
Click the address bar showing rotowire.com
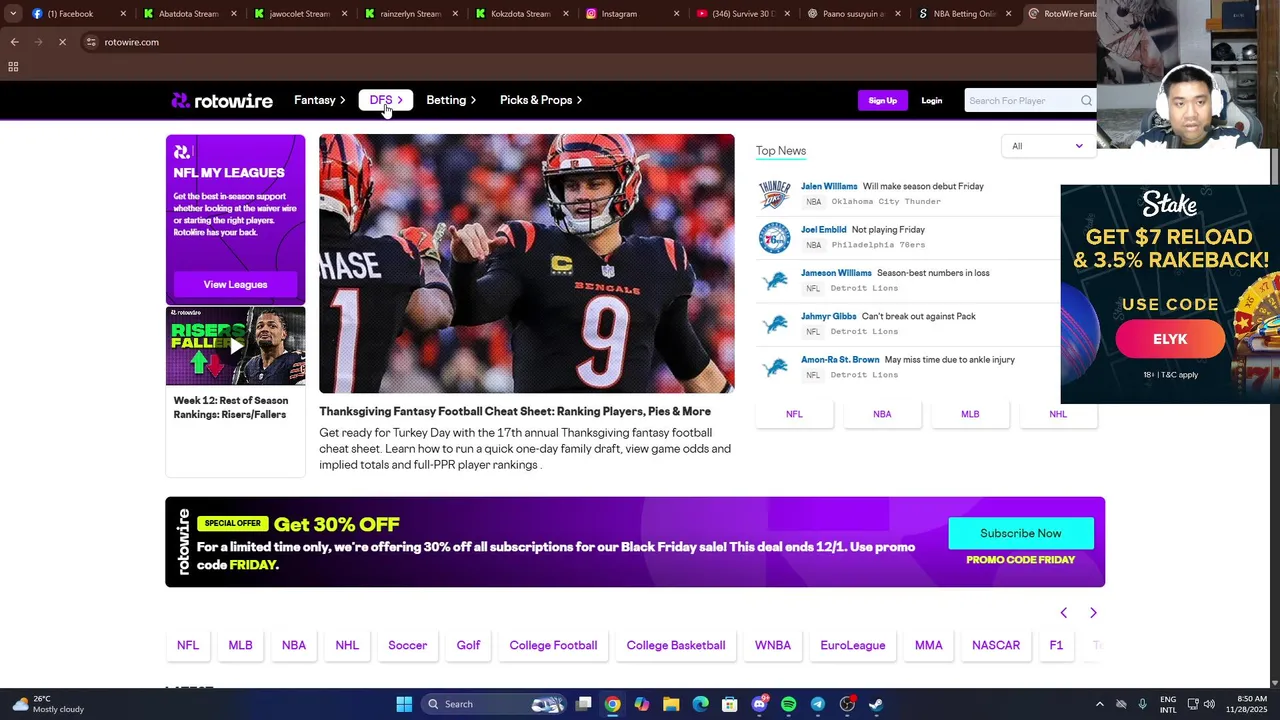[590, 42]
